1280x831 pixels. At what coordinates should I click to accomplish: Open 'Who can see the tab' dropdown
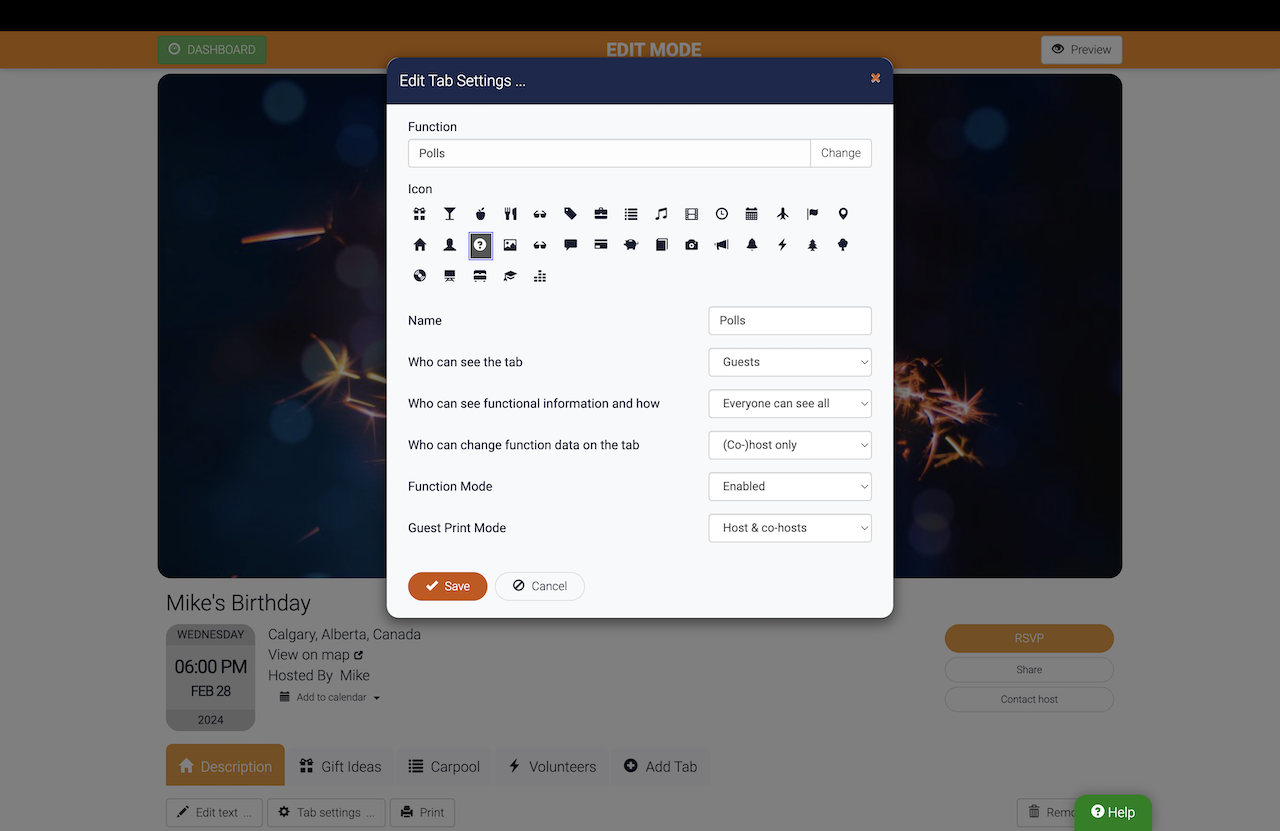[790, 362]
